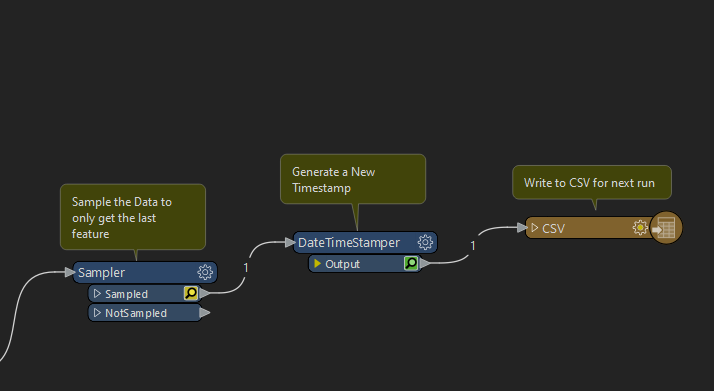Click the NotSampled output port arrow

(205, 313)
